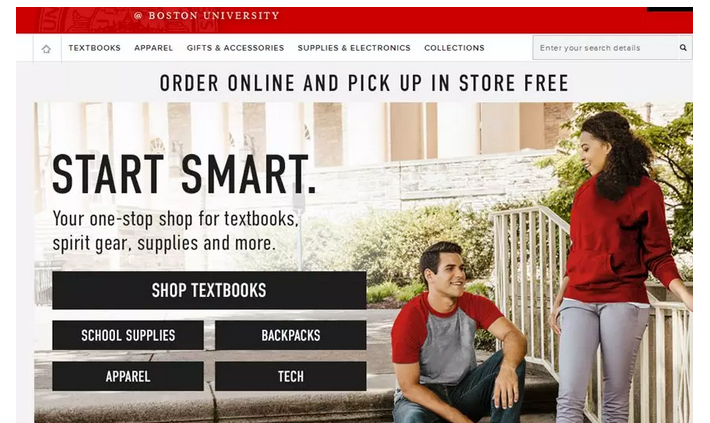Click the @ Boston University header text

tap(206, 16)
